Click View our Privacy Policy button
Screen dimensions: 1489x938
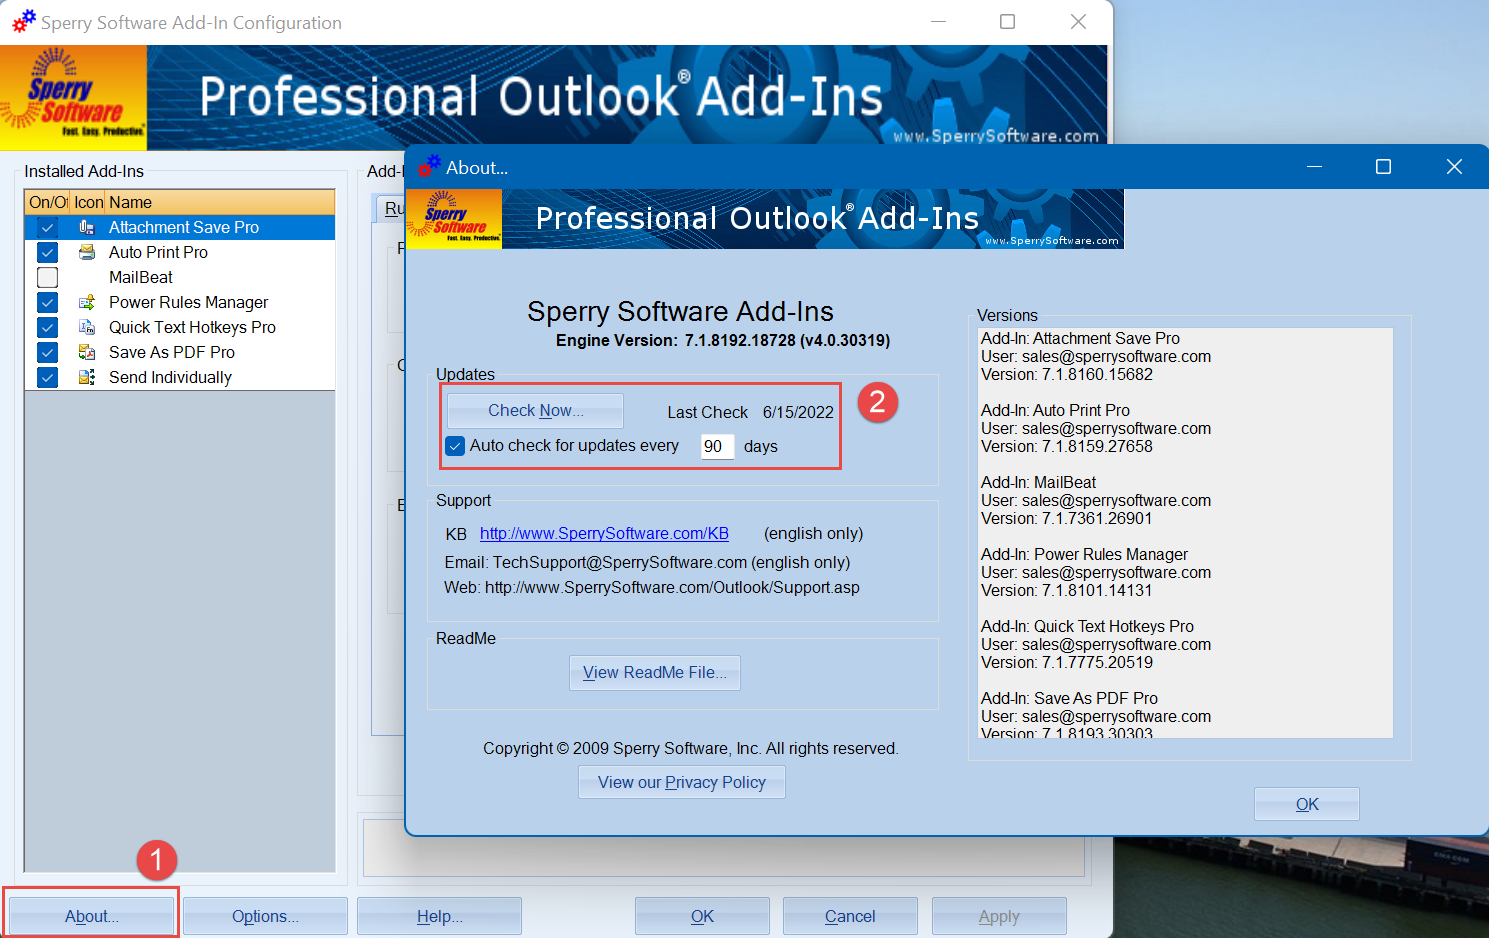click(x=682, y=782)
